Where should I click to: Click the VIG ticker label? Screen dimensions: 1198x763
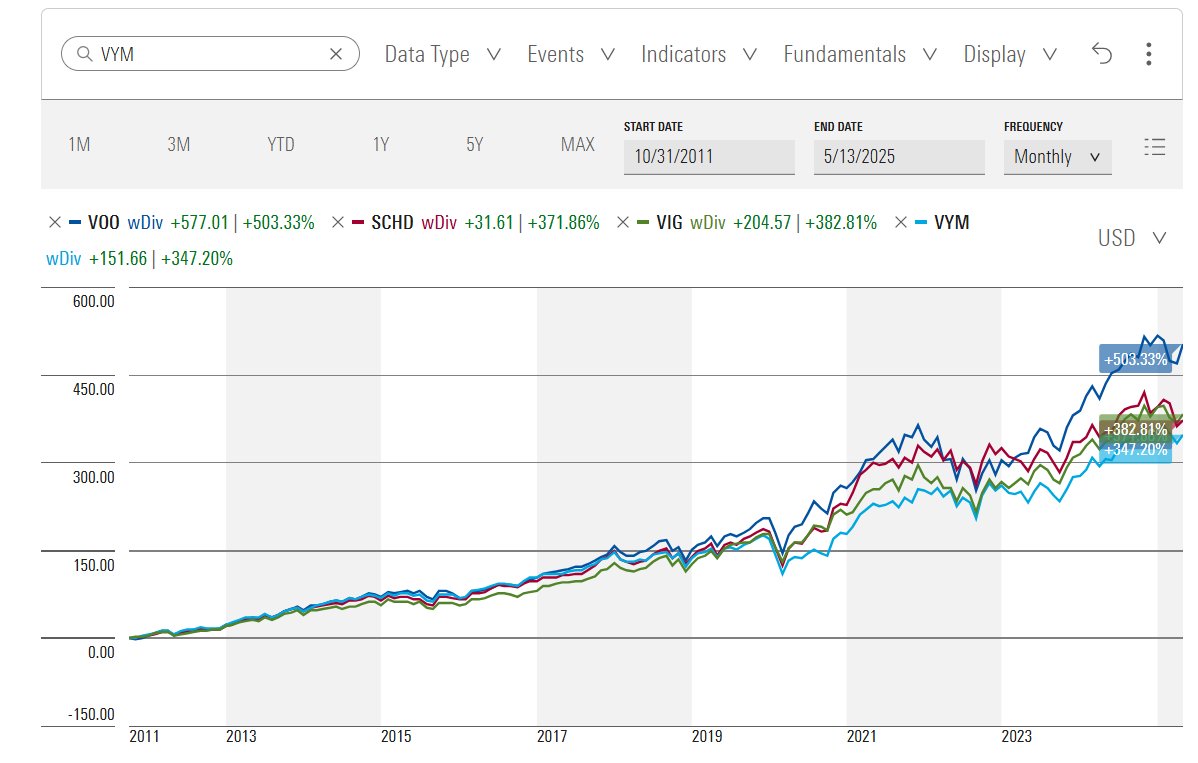click(x=669, y=222)
